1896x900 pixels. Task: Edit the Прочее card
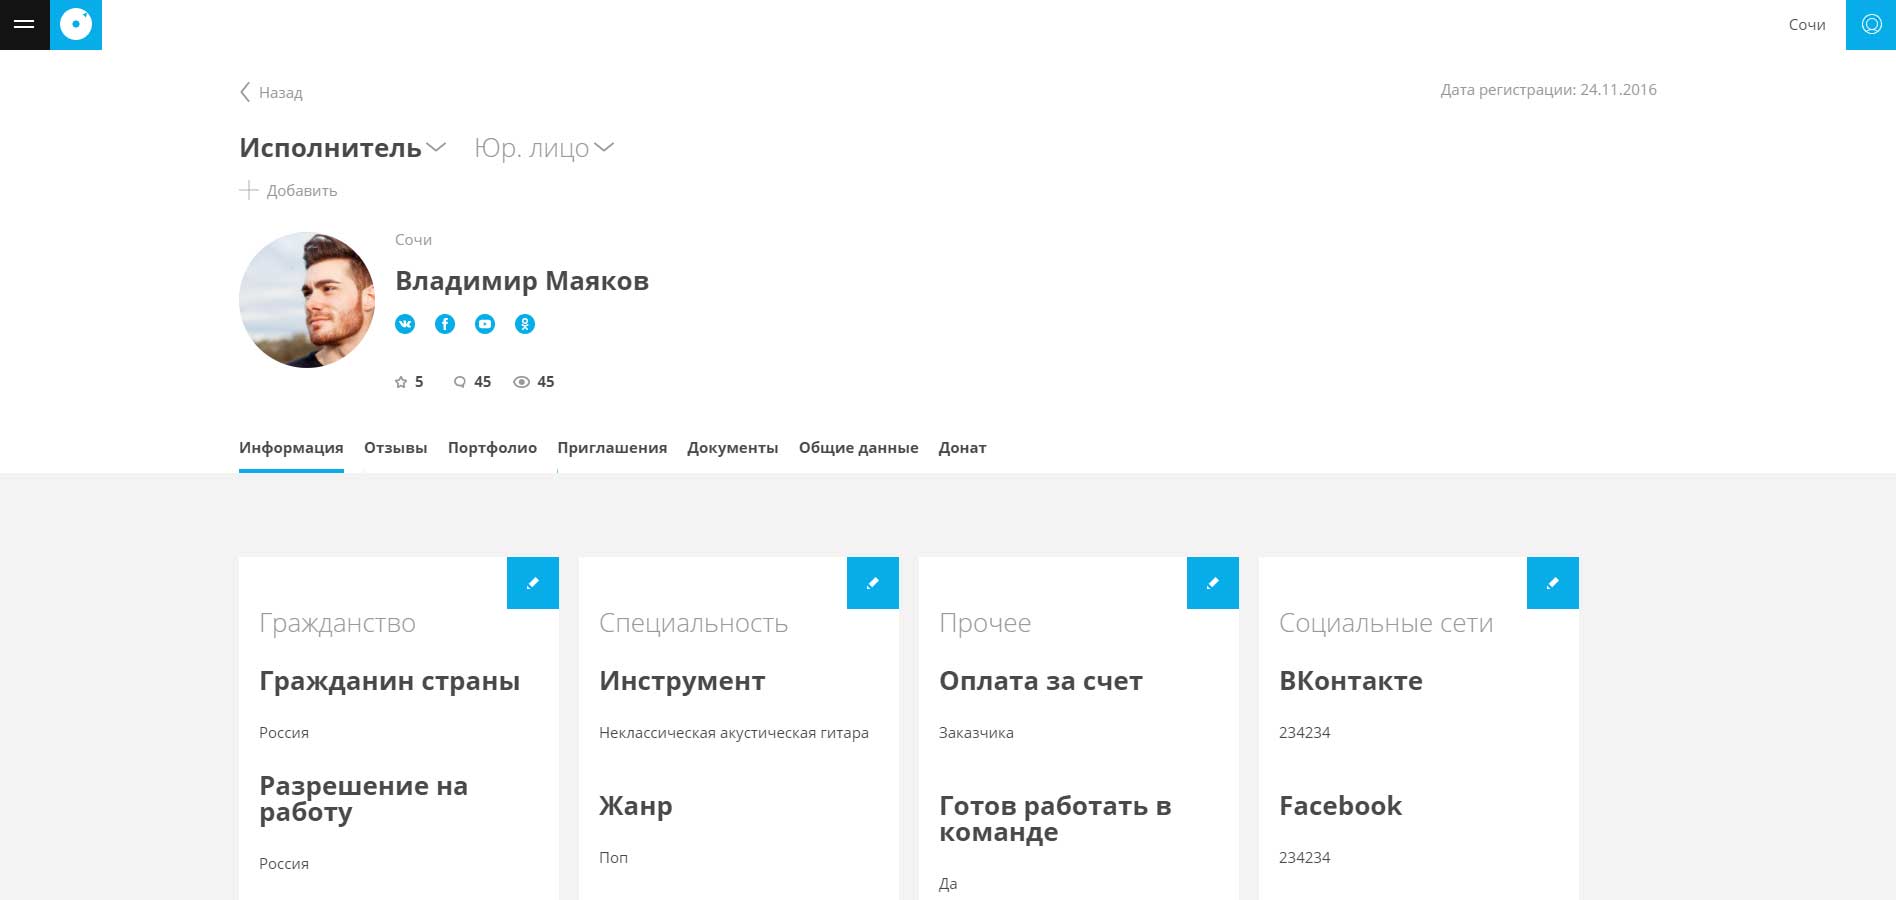click(1213, 583)
